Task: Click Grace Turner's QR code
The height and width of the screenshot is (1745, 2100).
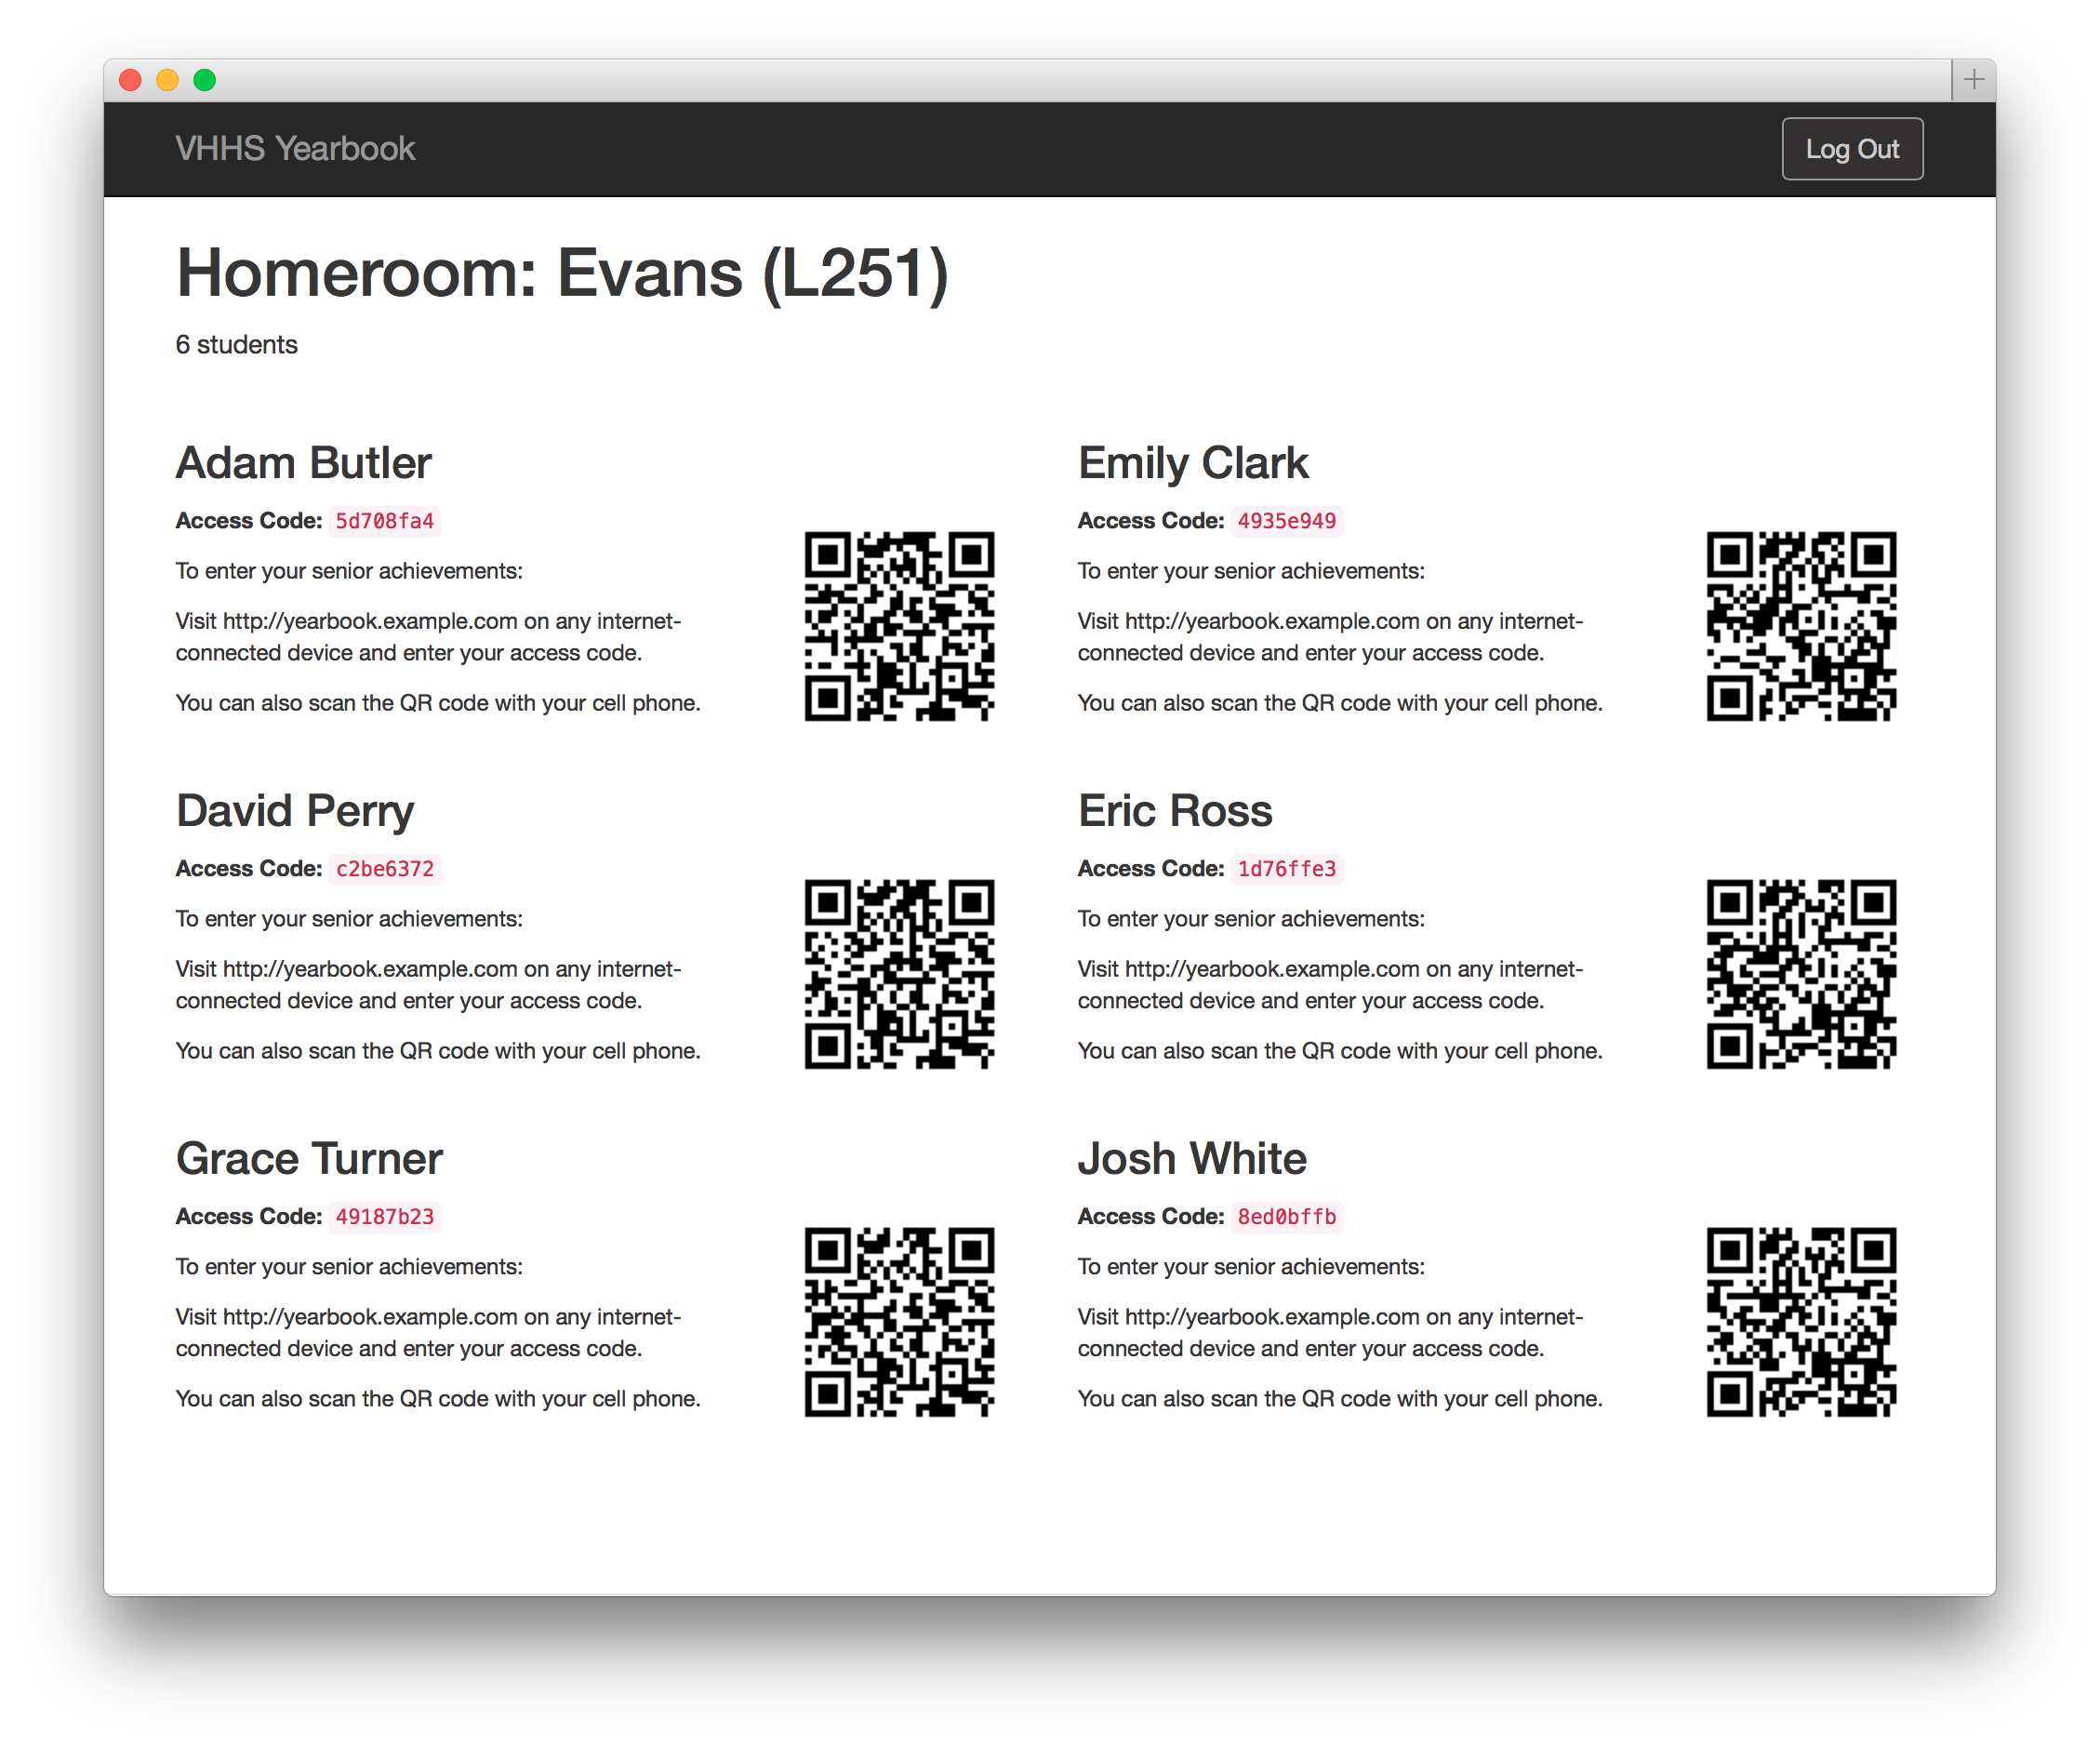Action: pyautogui.click(x=899, y=1322)
